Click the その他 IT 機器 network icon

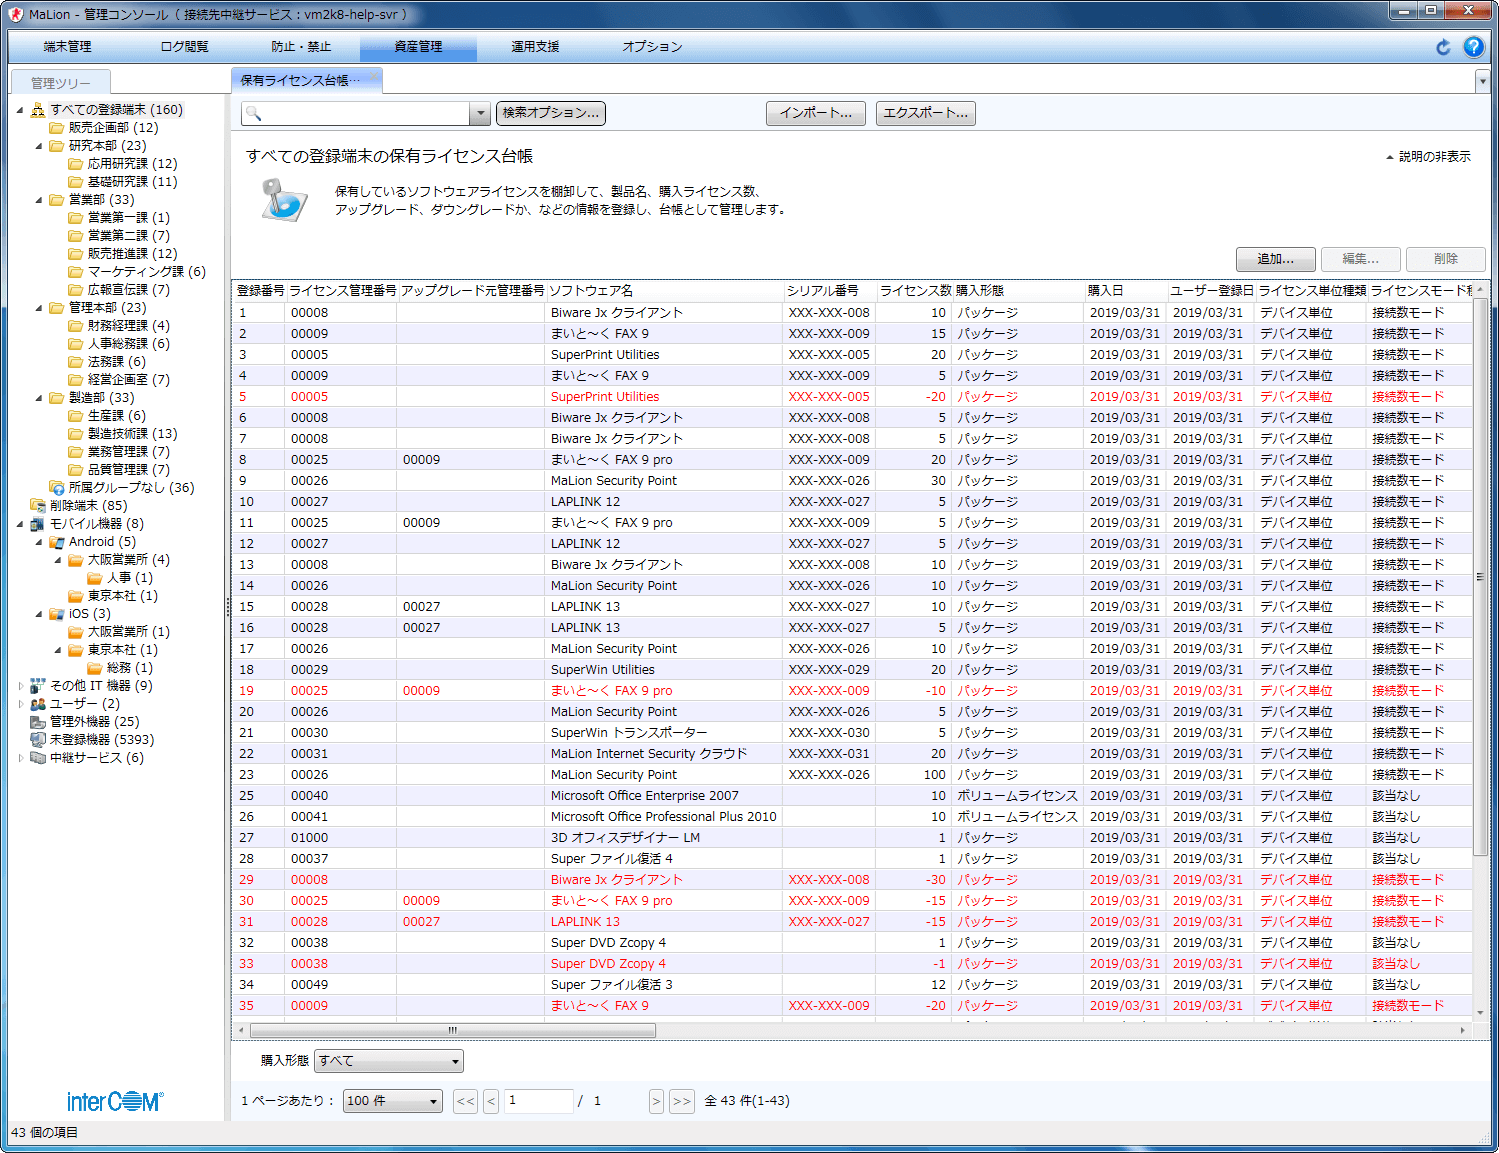tap(38, 686)
